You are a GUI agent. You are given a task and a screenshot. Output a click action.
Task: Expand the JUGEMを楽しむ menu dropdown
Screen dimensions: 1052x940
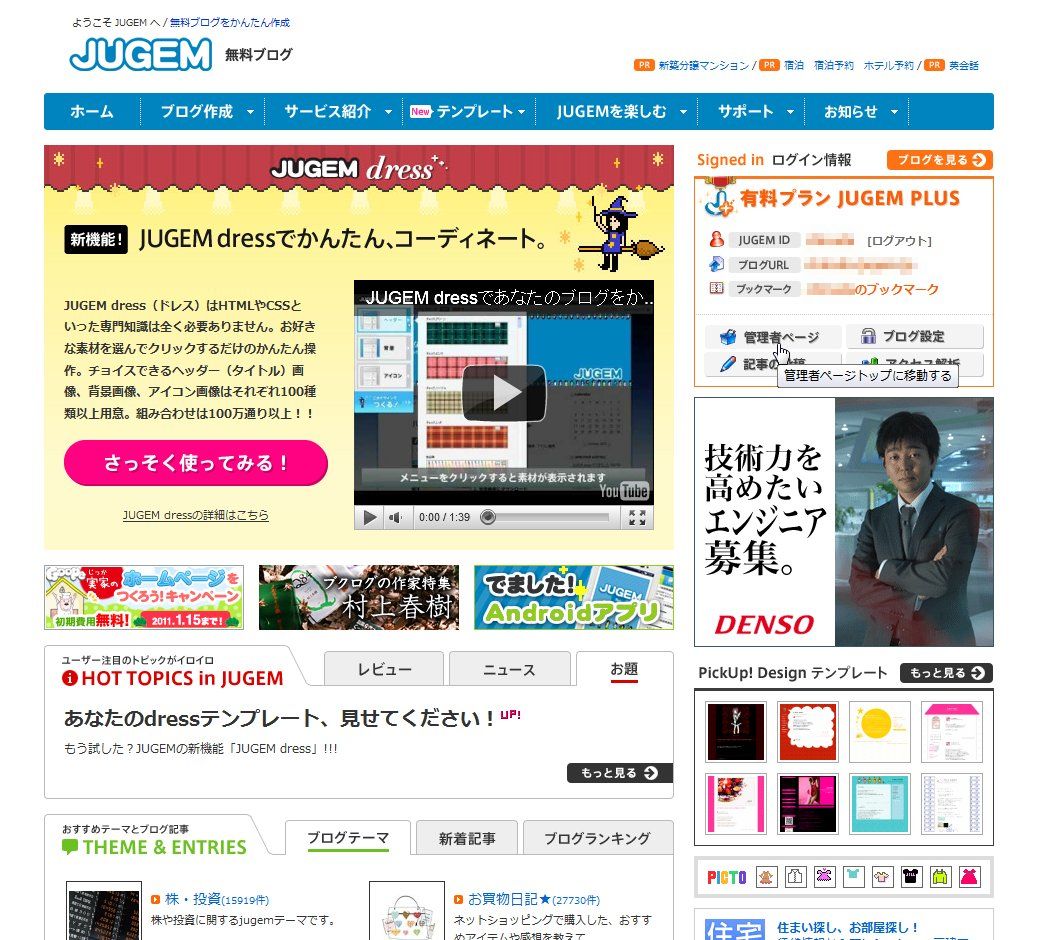[x=683, y=112]
